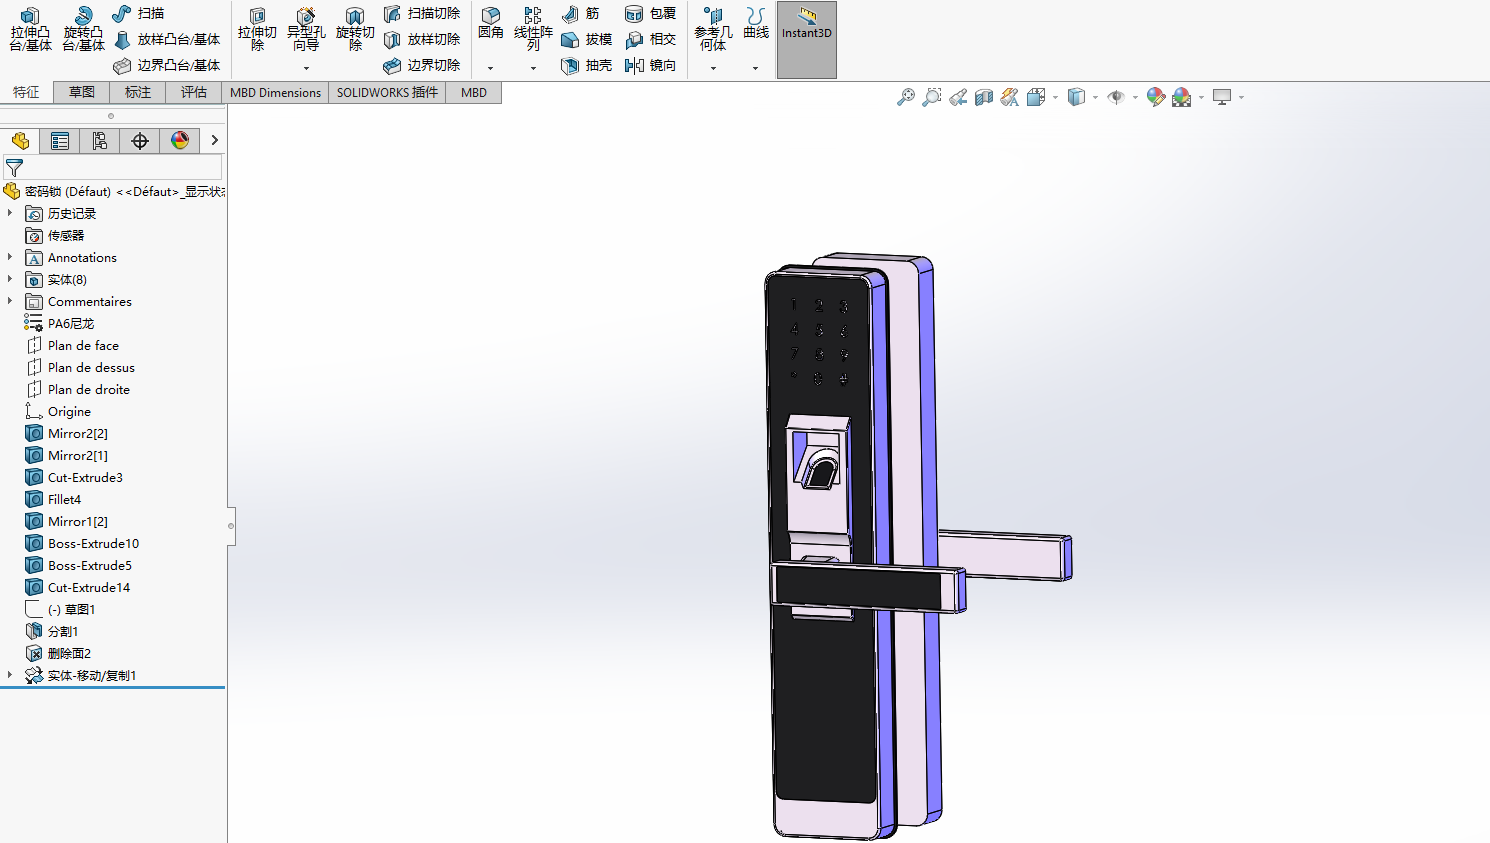Show more manager tabs with the chevron
1490x843 pixels.
point(214,140)
